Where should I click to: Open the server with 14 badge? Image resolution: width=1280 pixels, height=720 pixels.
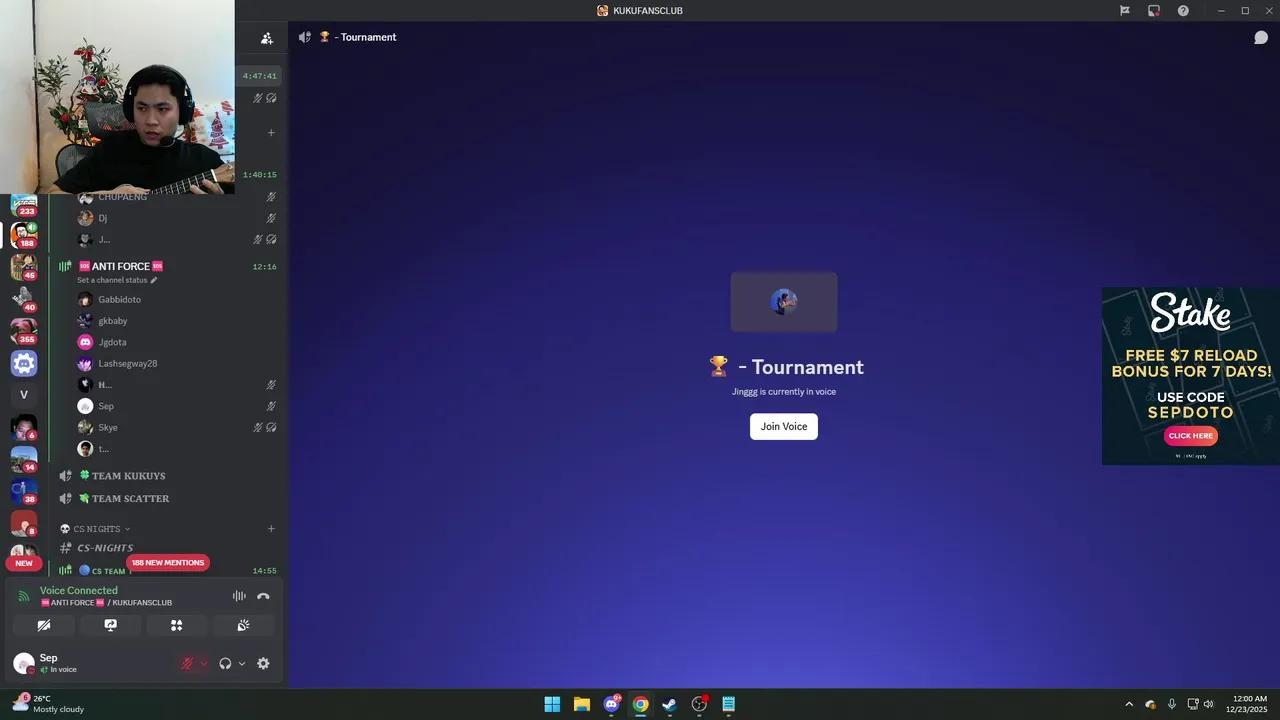(x=24, y=459)
